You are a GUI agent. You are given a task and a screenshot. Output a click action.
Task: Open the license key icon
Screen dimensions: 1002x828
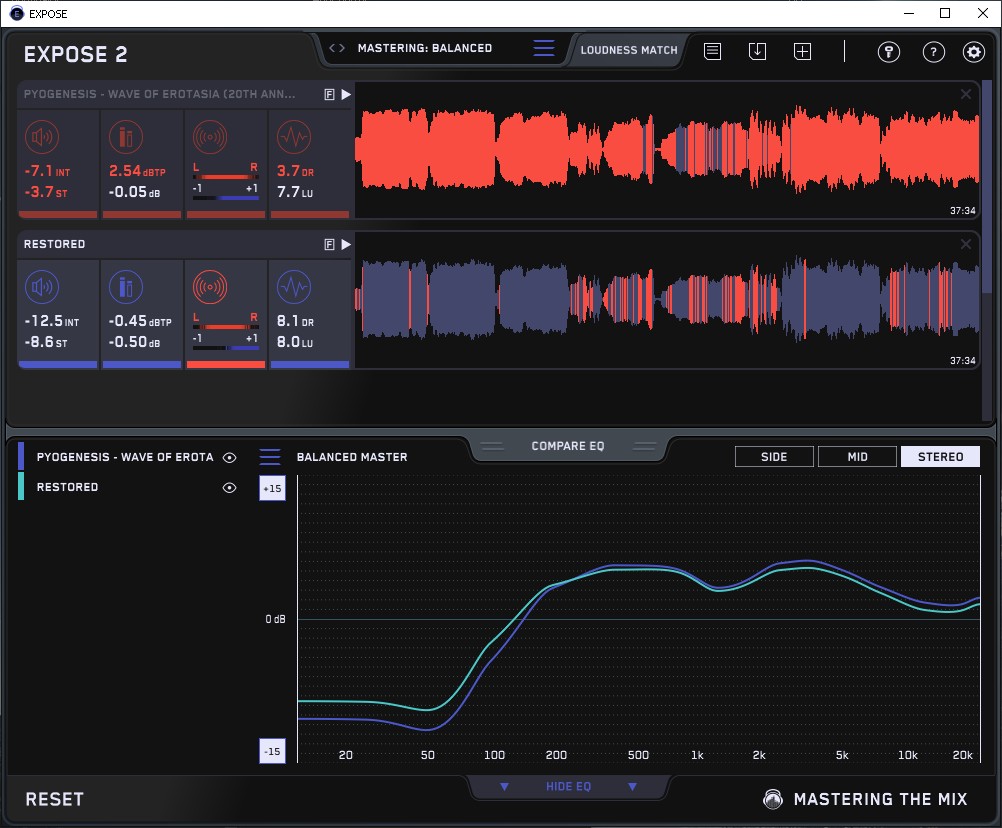(889, 52)
